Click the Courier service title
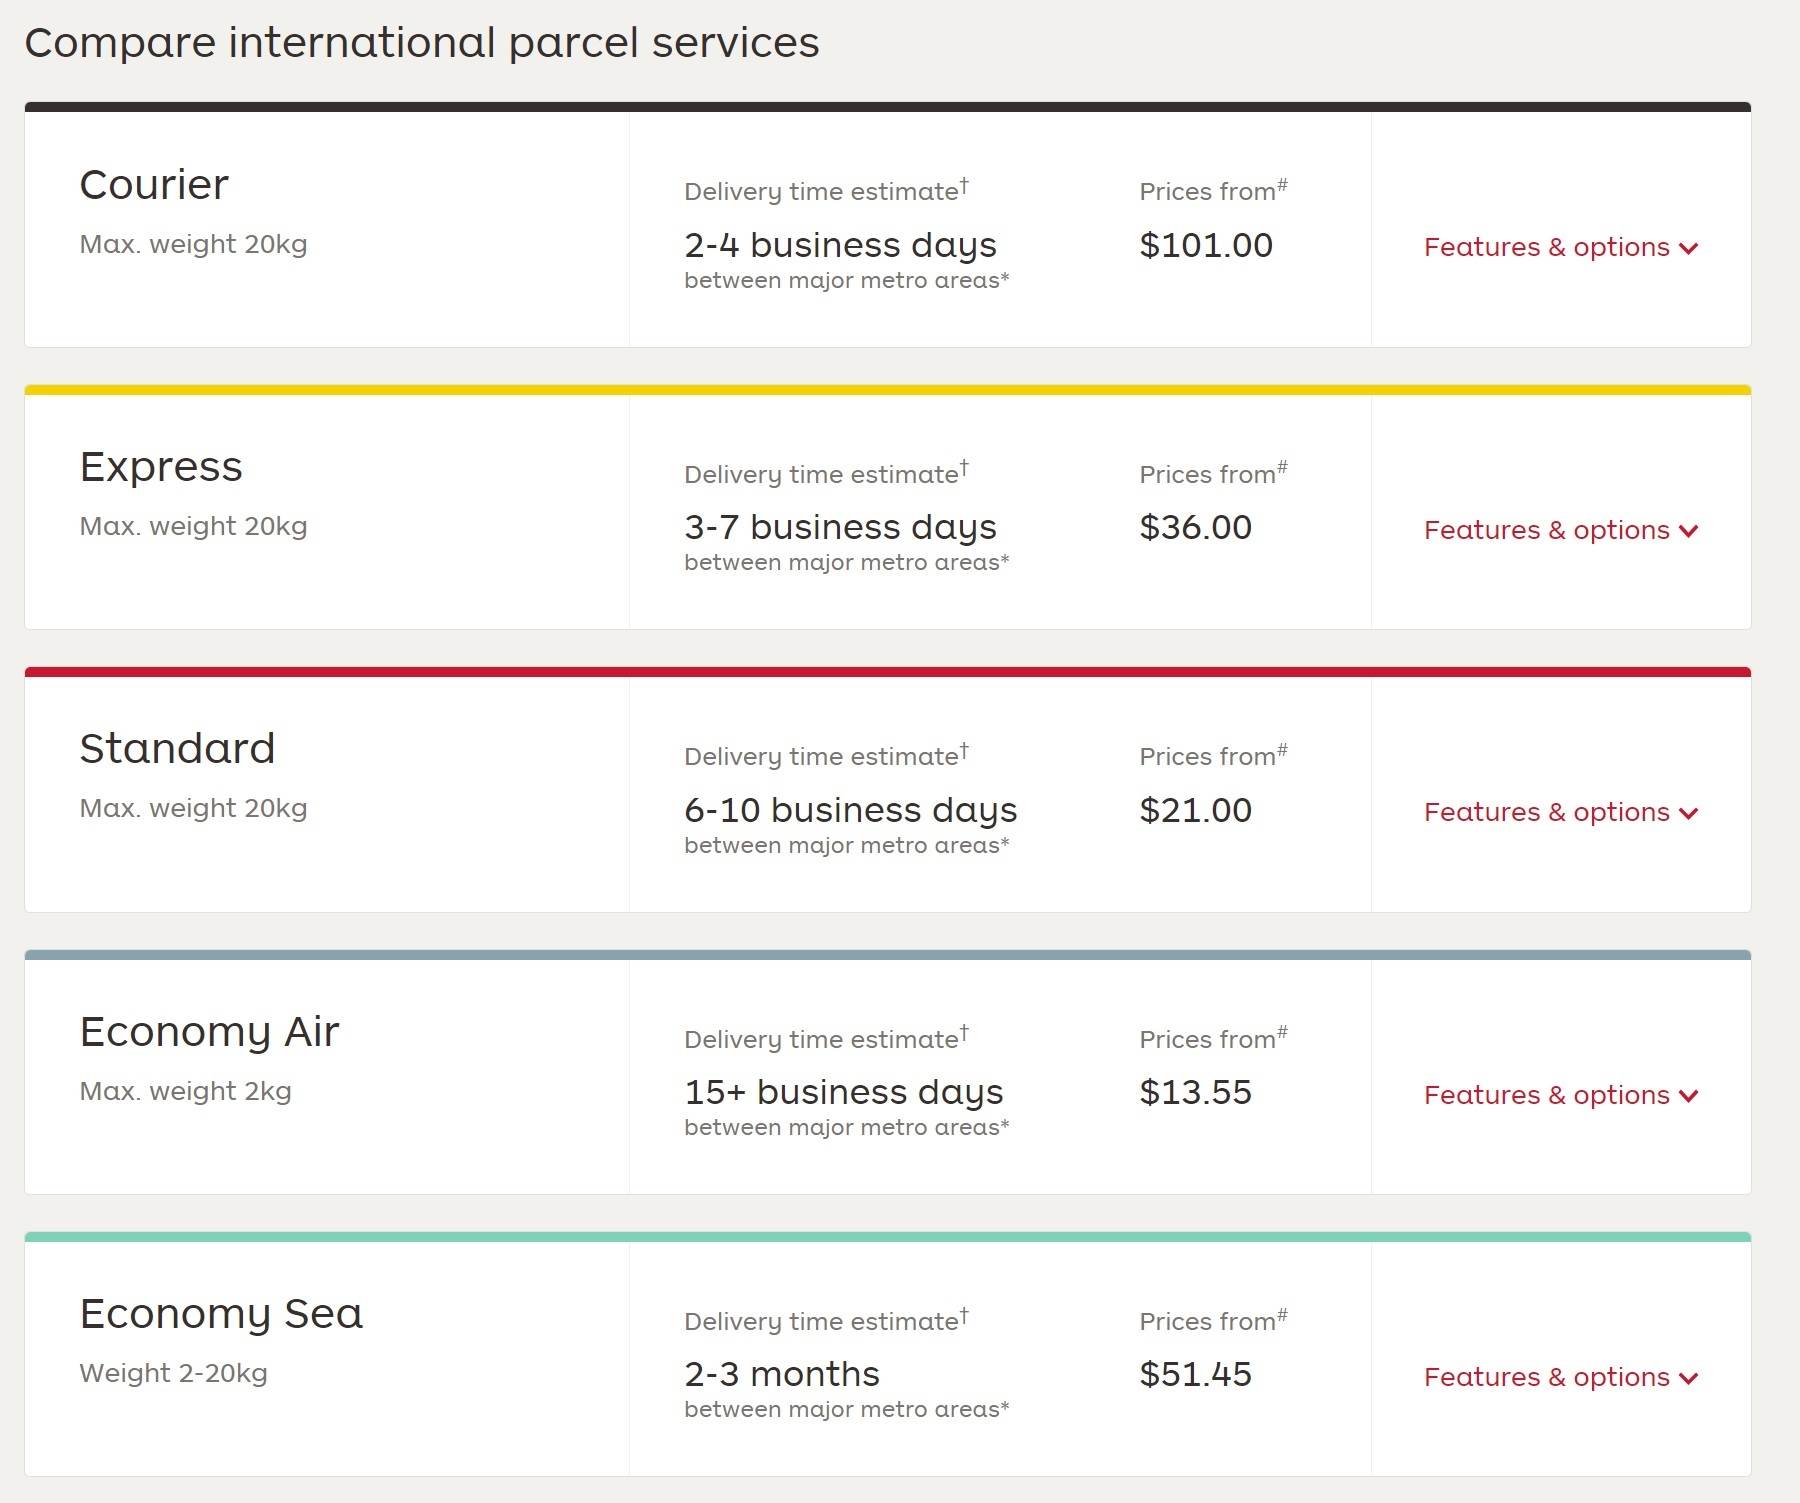 click(154, 185)
